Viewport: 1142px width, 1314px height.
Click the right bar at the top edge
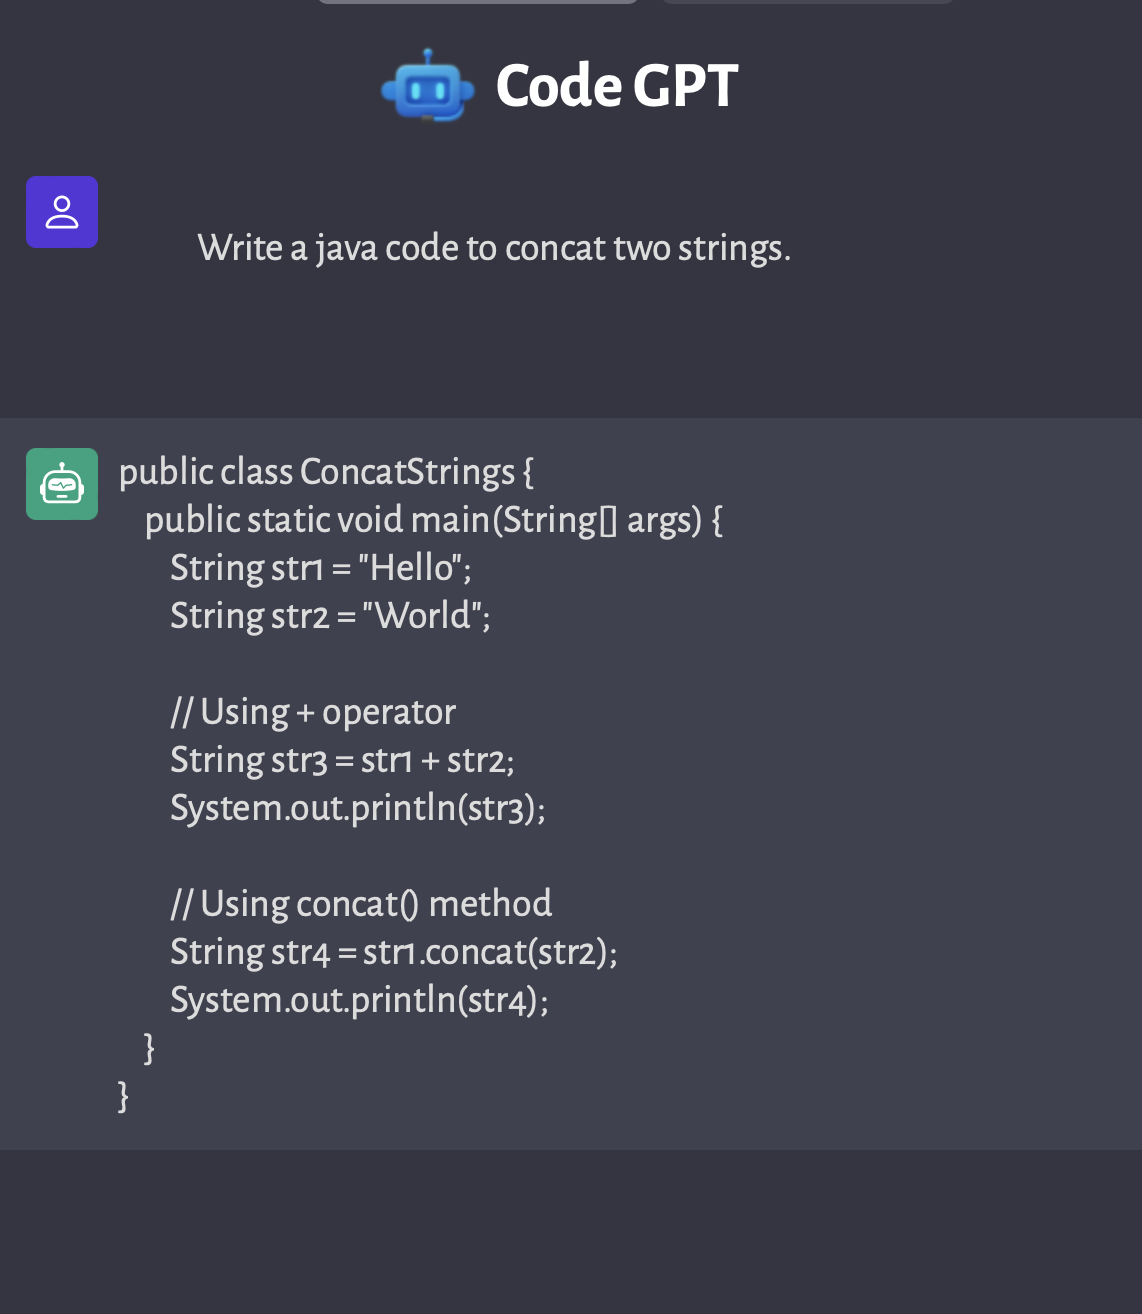click(808, 2)
